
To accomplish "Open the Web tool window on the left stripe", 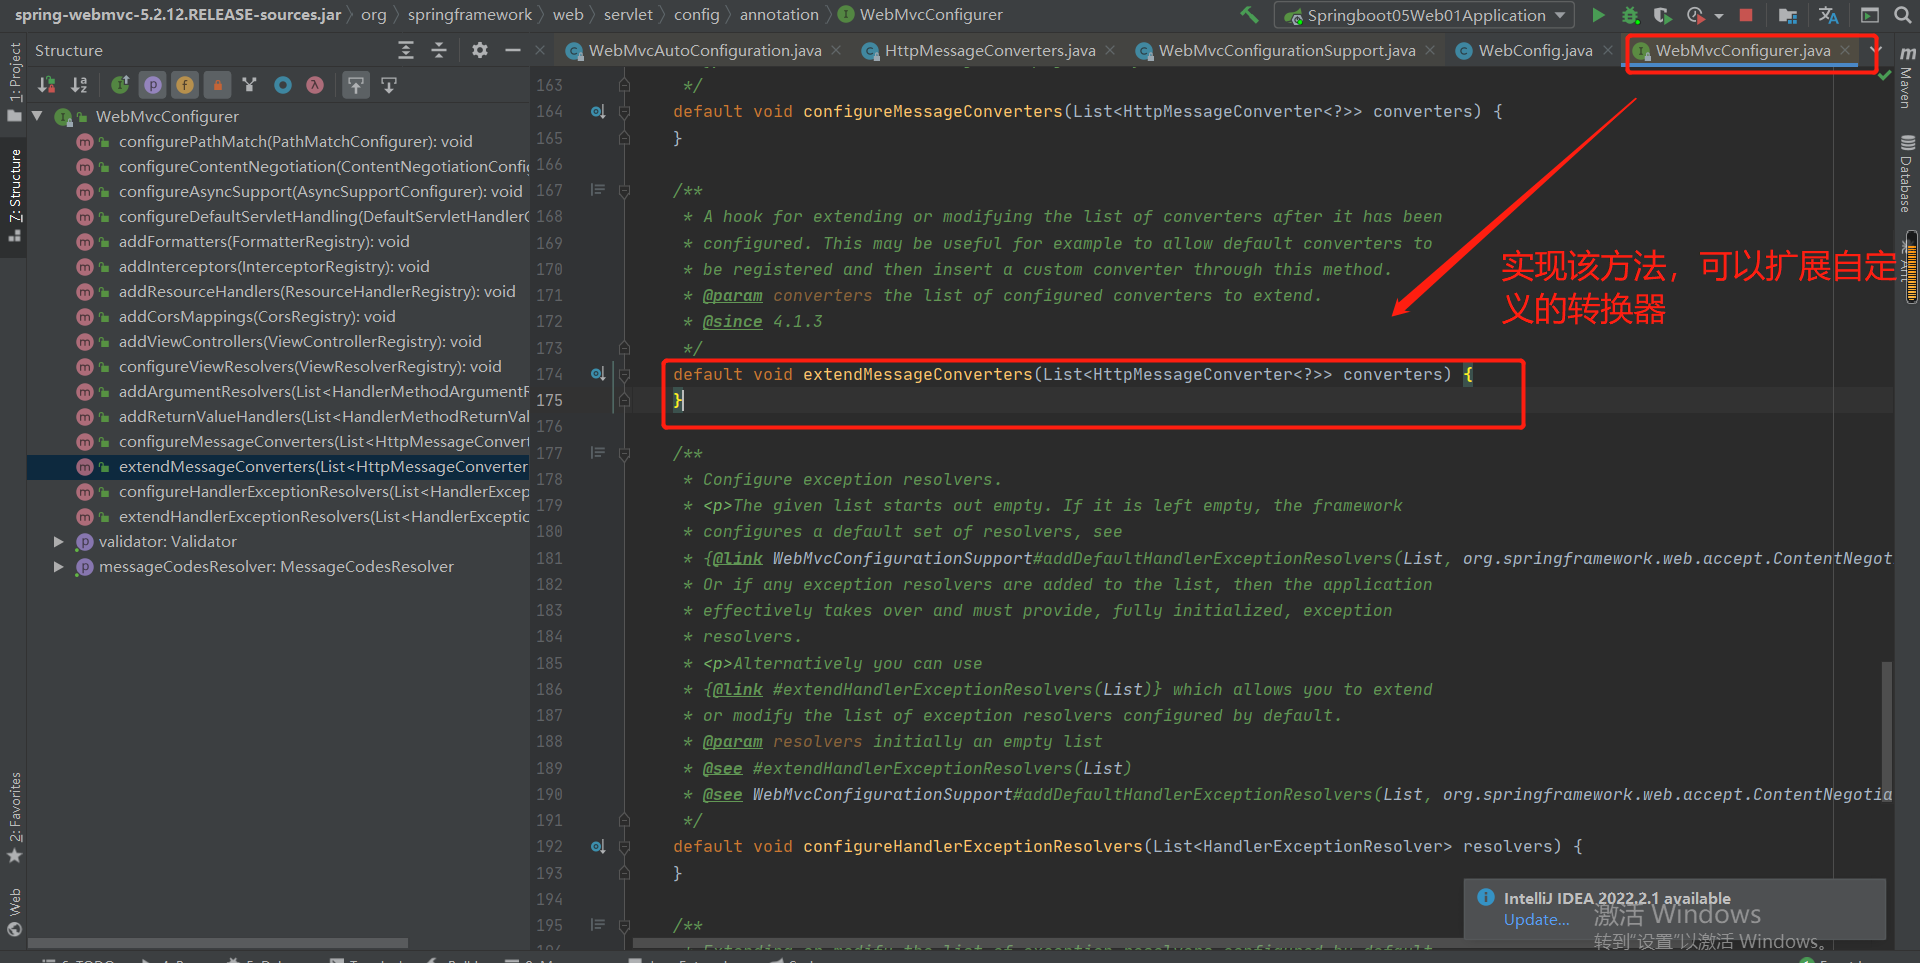I will (14, 911).
